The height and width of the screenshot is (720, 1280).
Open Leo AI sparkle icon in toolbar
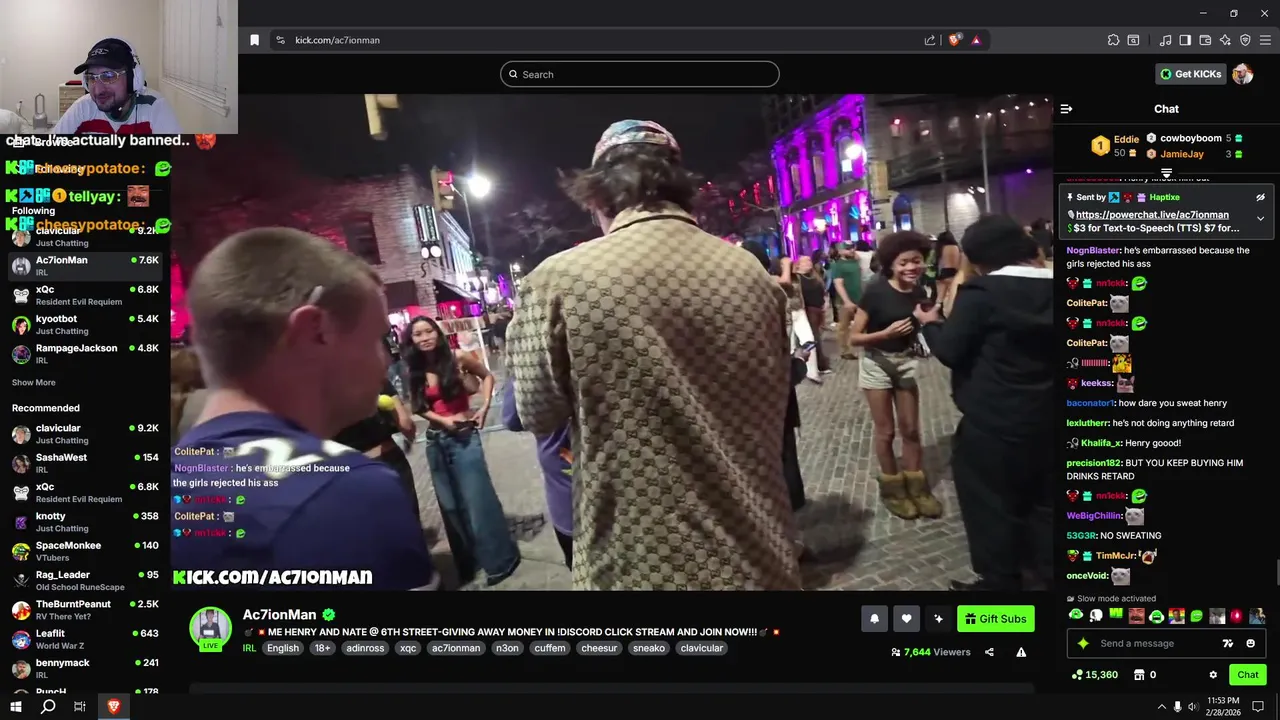pyautogui.click(x=1225, y=40)
